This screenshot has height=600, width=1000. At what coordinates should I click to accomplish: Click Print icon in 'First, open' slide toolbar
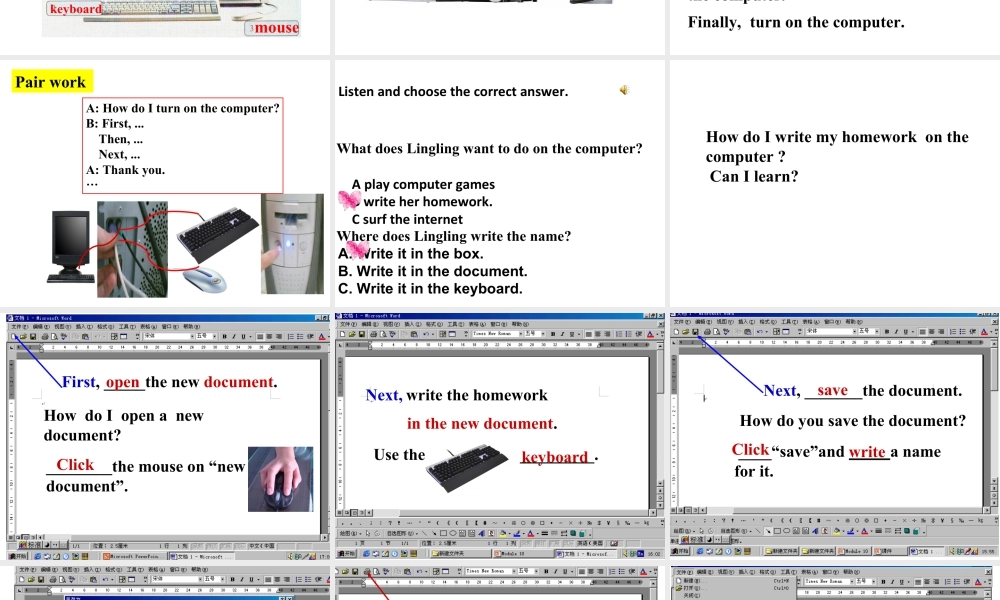click(44, 336)
